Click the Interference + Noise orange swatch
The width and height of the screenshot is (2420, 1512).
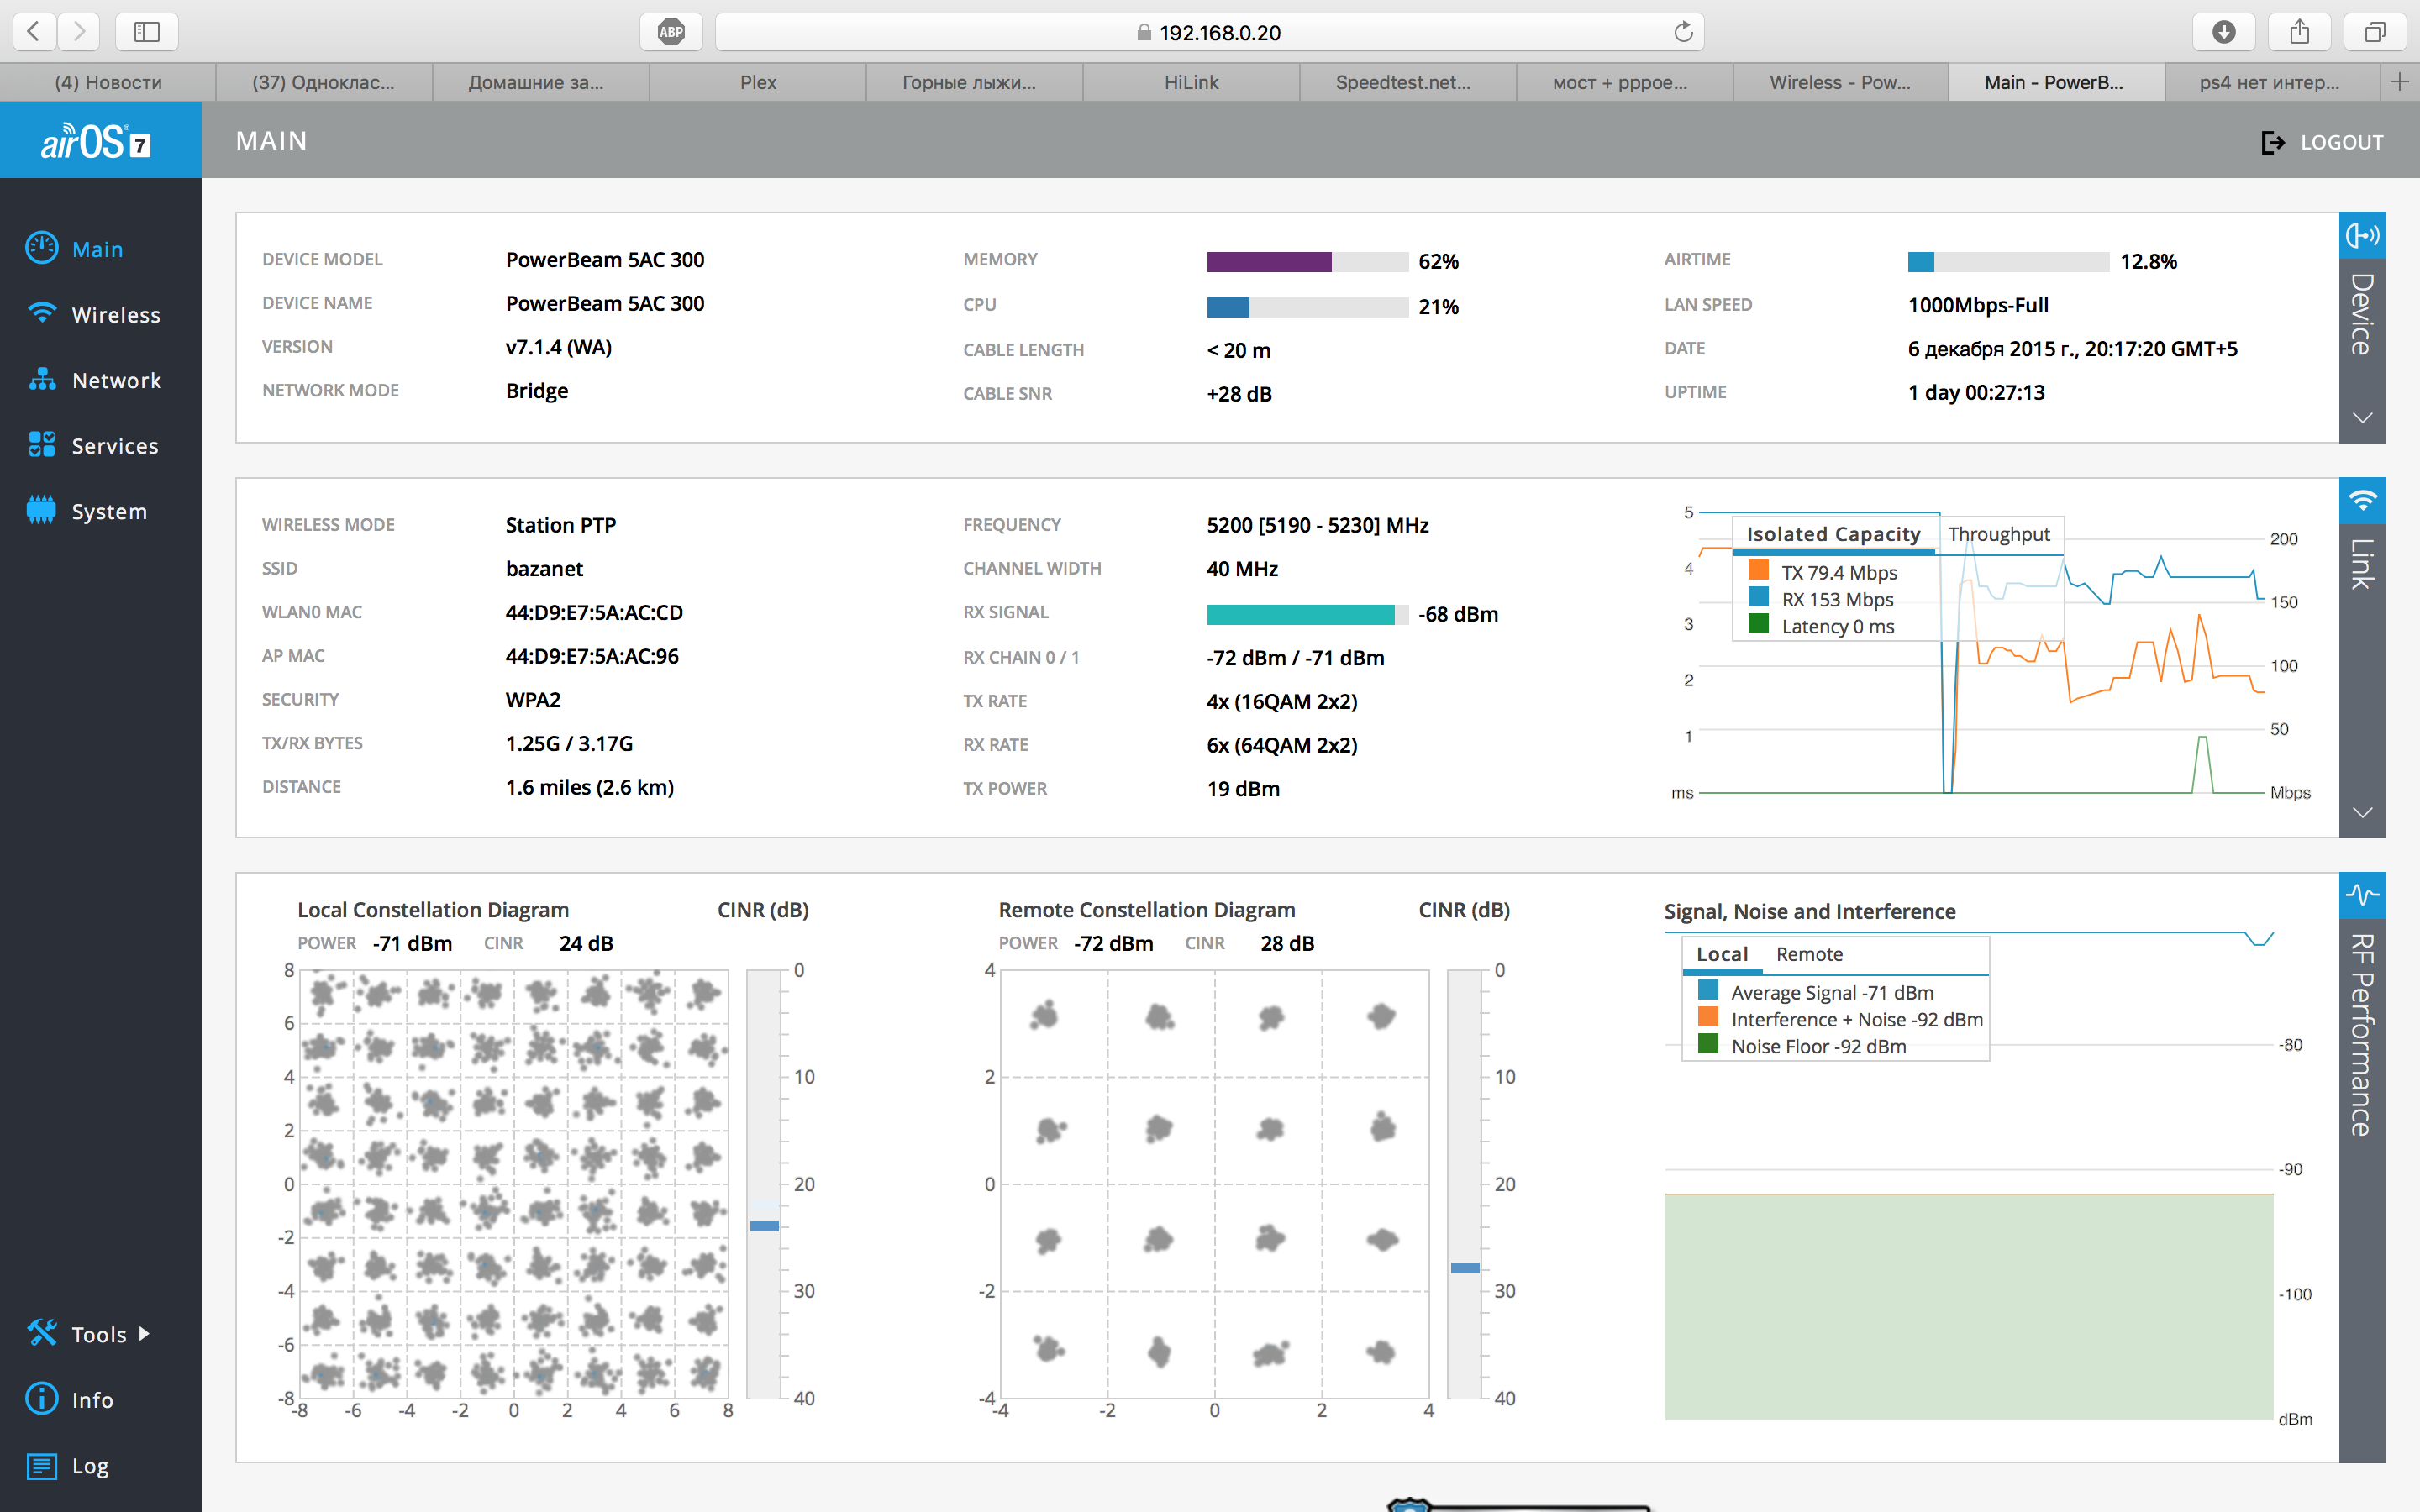click(1708, 1018)
